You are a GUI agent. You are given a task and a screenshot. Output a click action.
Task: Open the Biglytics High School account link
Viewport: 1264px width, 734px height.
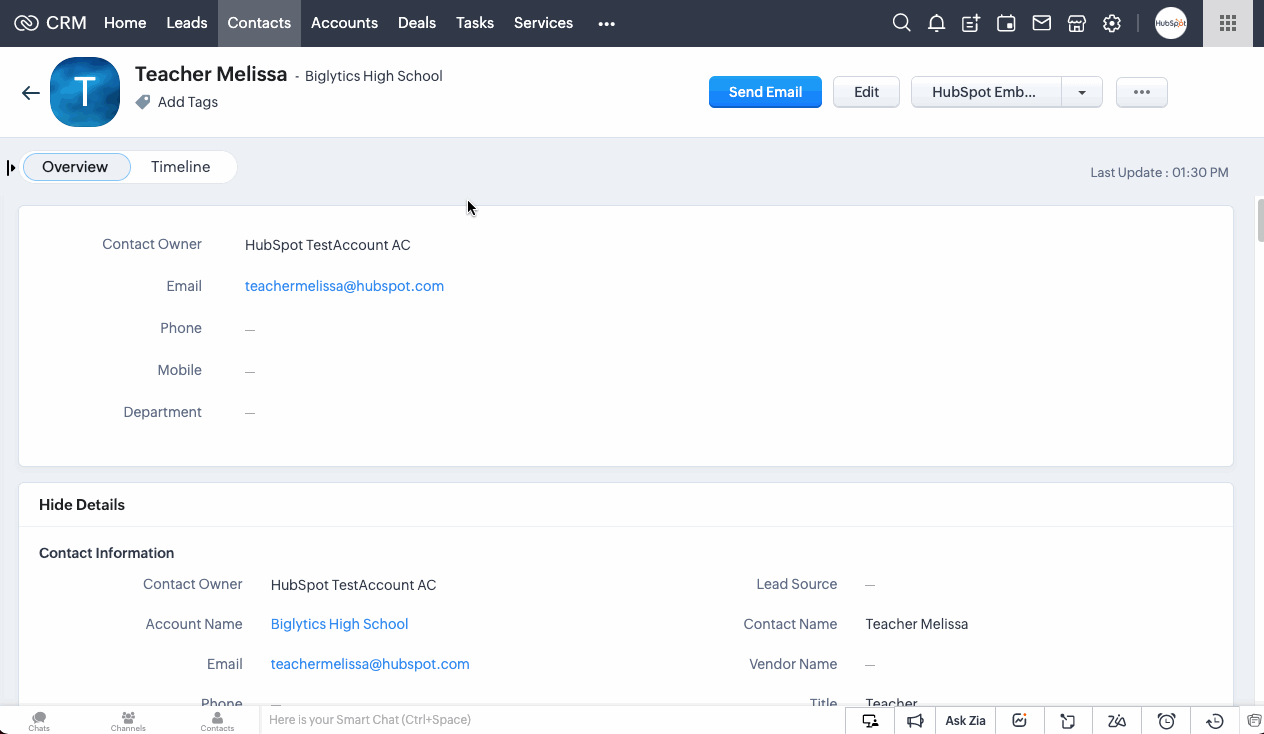click(x=339, y=624)
